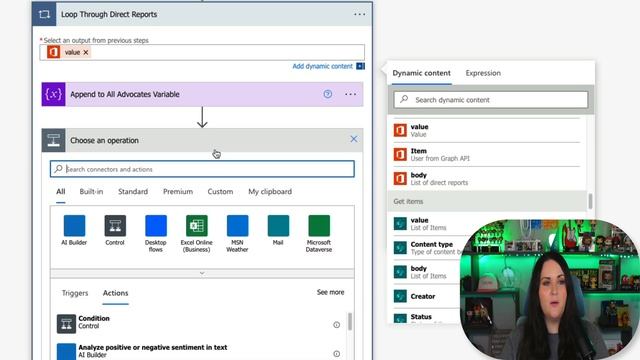
Task: Click the Loop Through Direct Reports loop icon
Action: [44, 14]
